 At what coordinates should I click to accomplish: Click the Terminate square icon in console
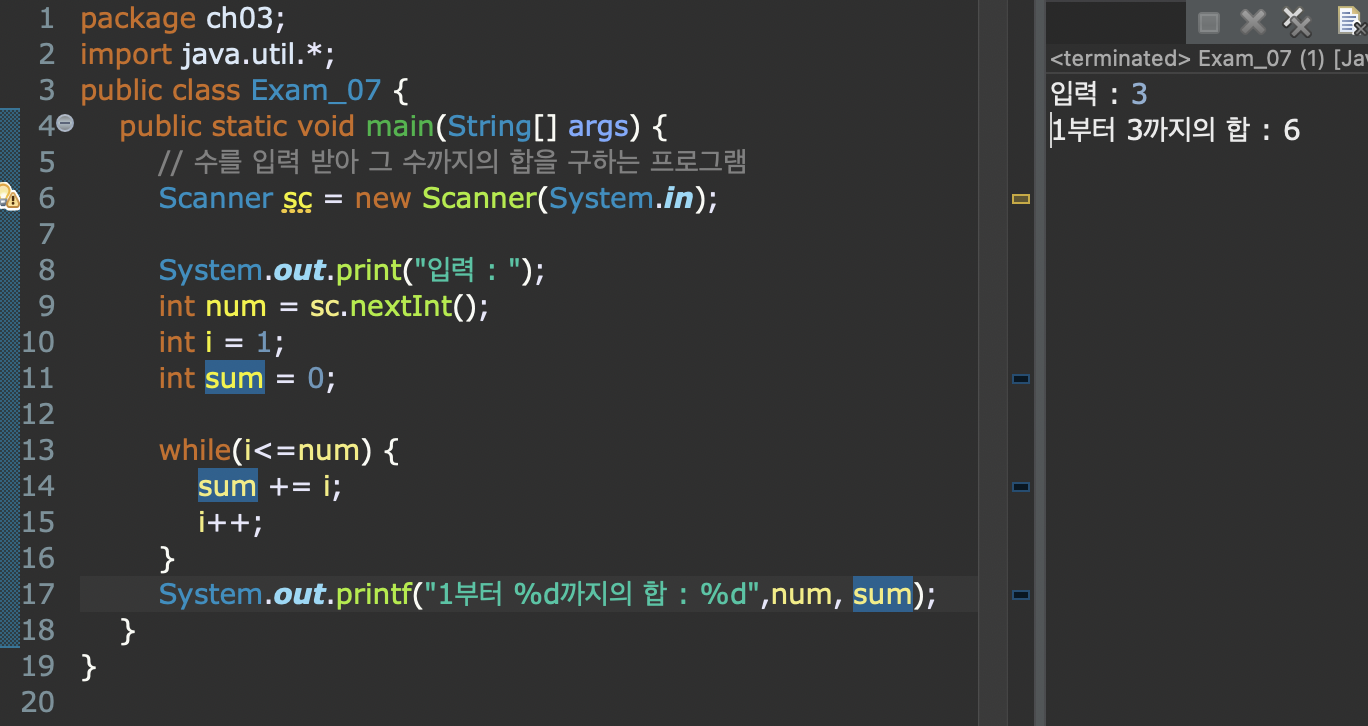tap(1209, 22)
